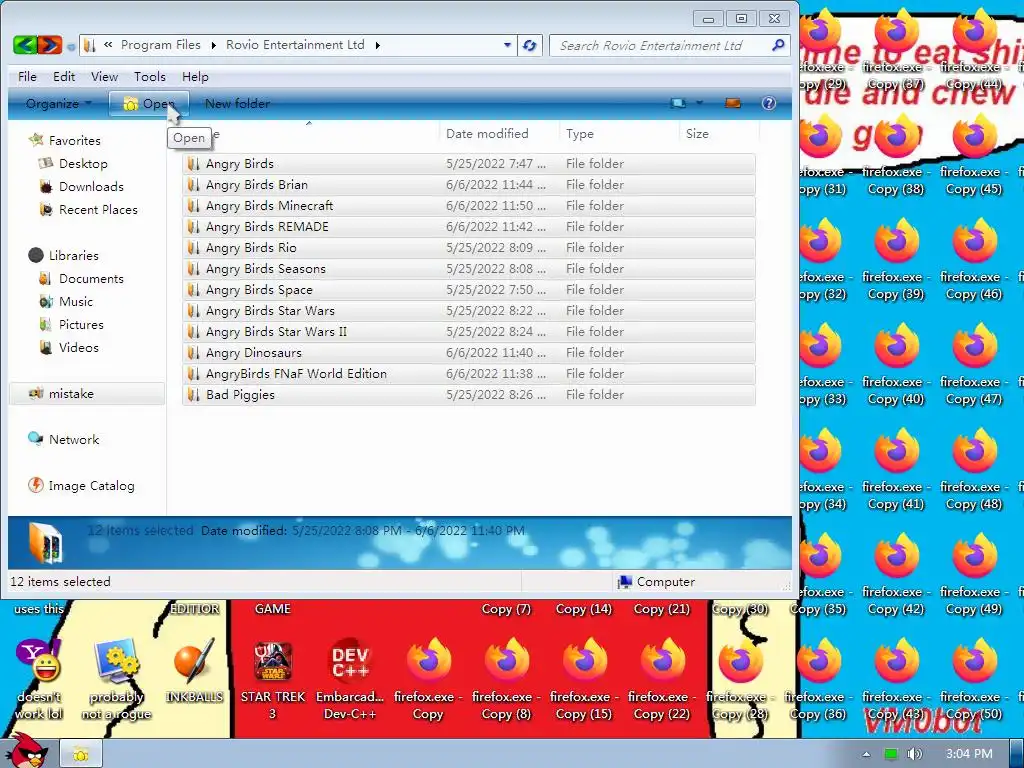Select the Angry Birds Brian folder
The image size is (1024, 768).
(x=469, y=185)
